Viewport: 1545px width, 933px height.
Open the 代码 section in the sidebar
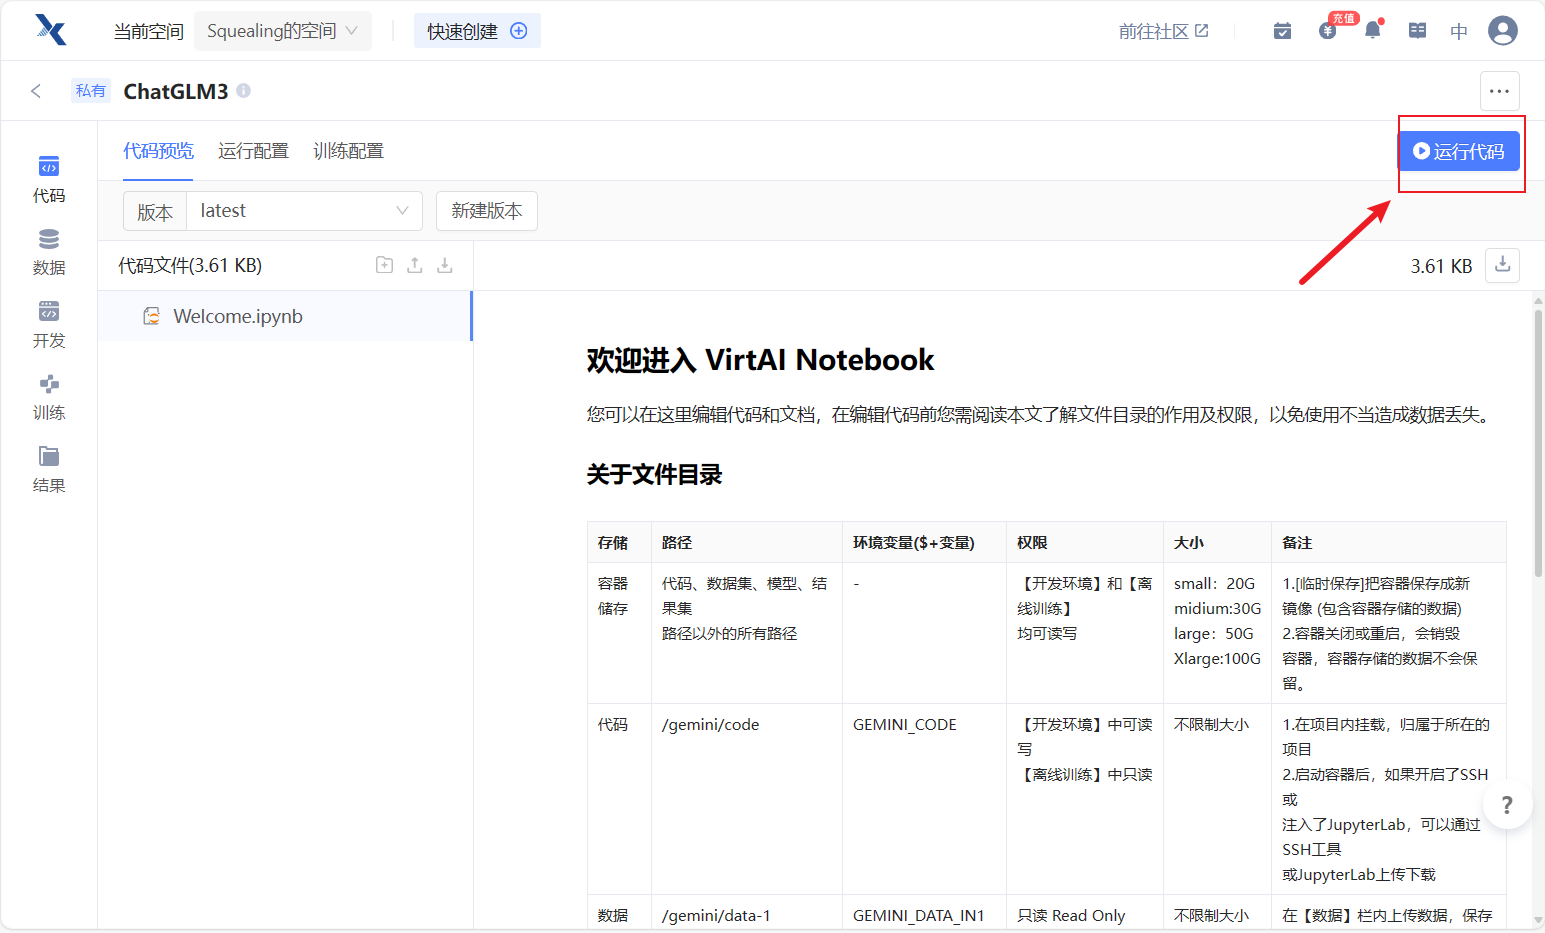[x=48, y=179]
